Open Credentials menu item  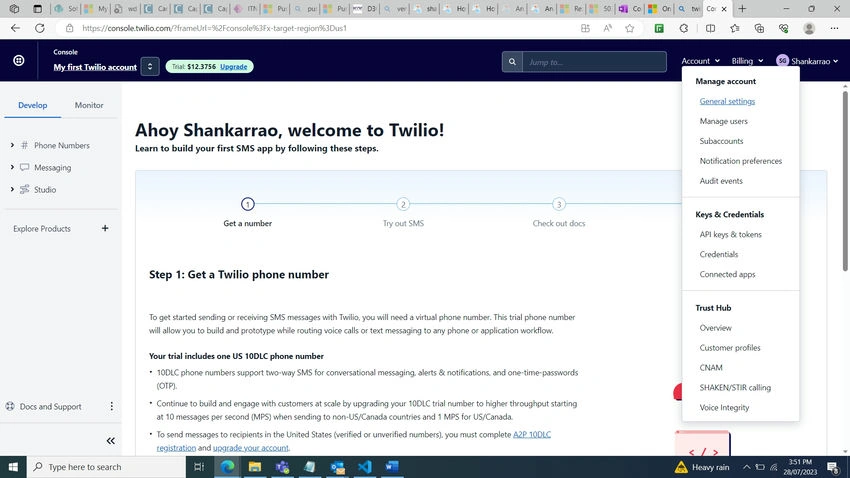pos(718,254)
